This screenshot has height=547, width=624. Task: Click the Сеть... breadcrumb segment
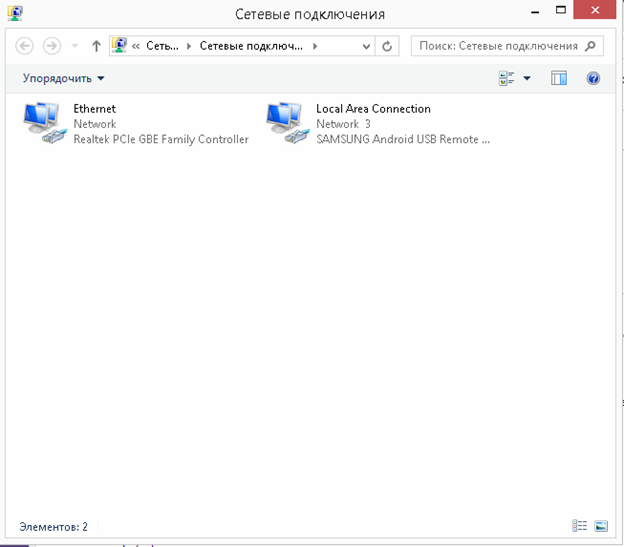162,46
